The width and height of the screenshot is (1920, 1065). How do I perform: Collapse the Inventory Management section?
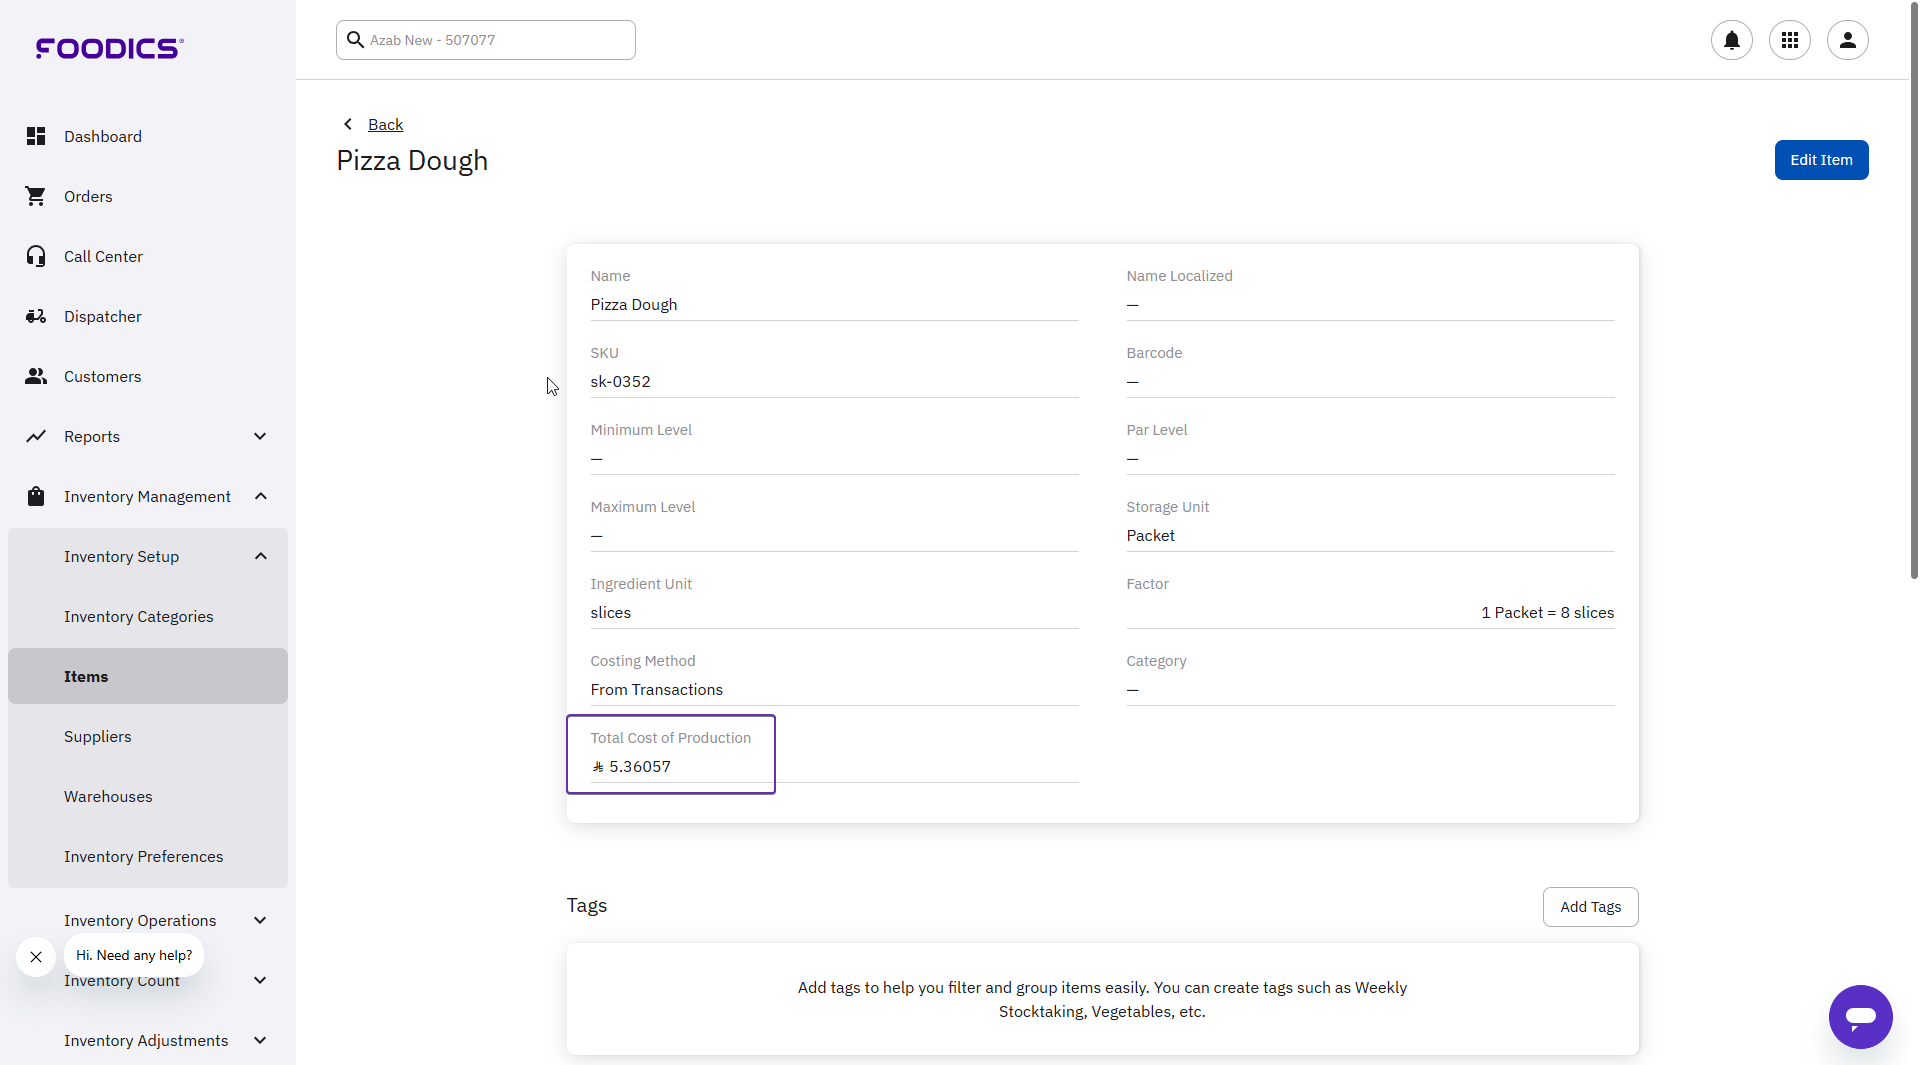[260, 496]
